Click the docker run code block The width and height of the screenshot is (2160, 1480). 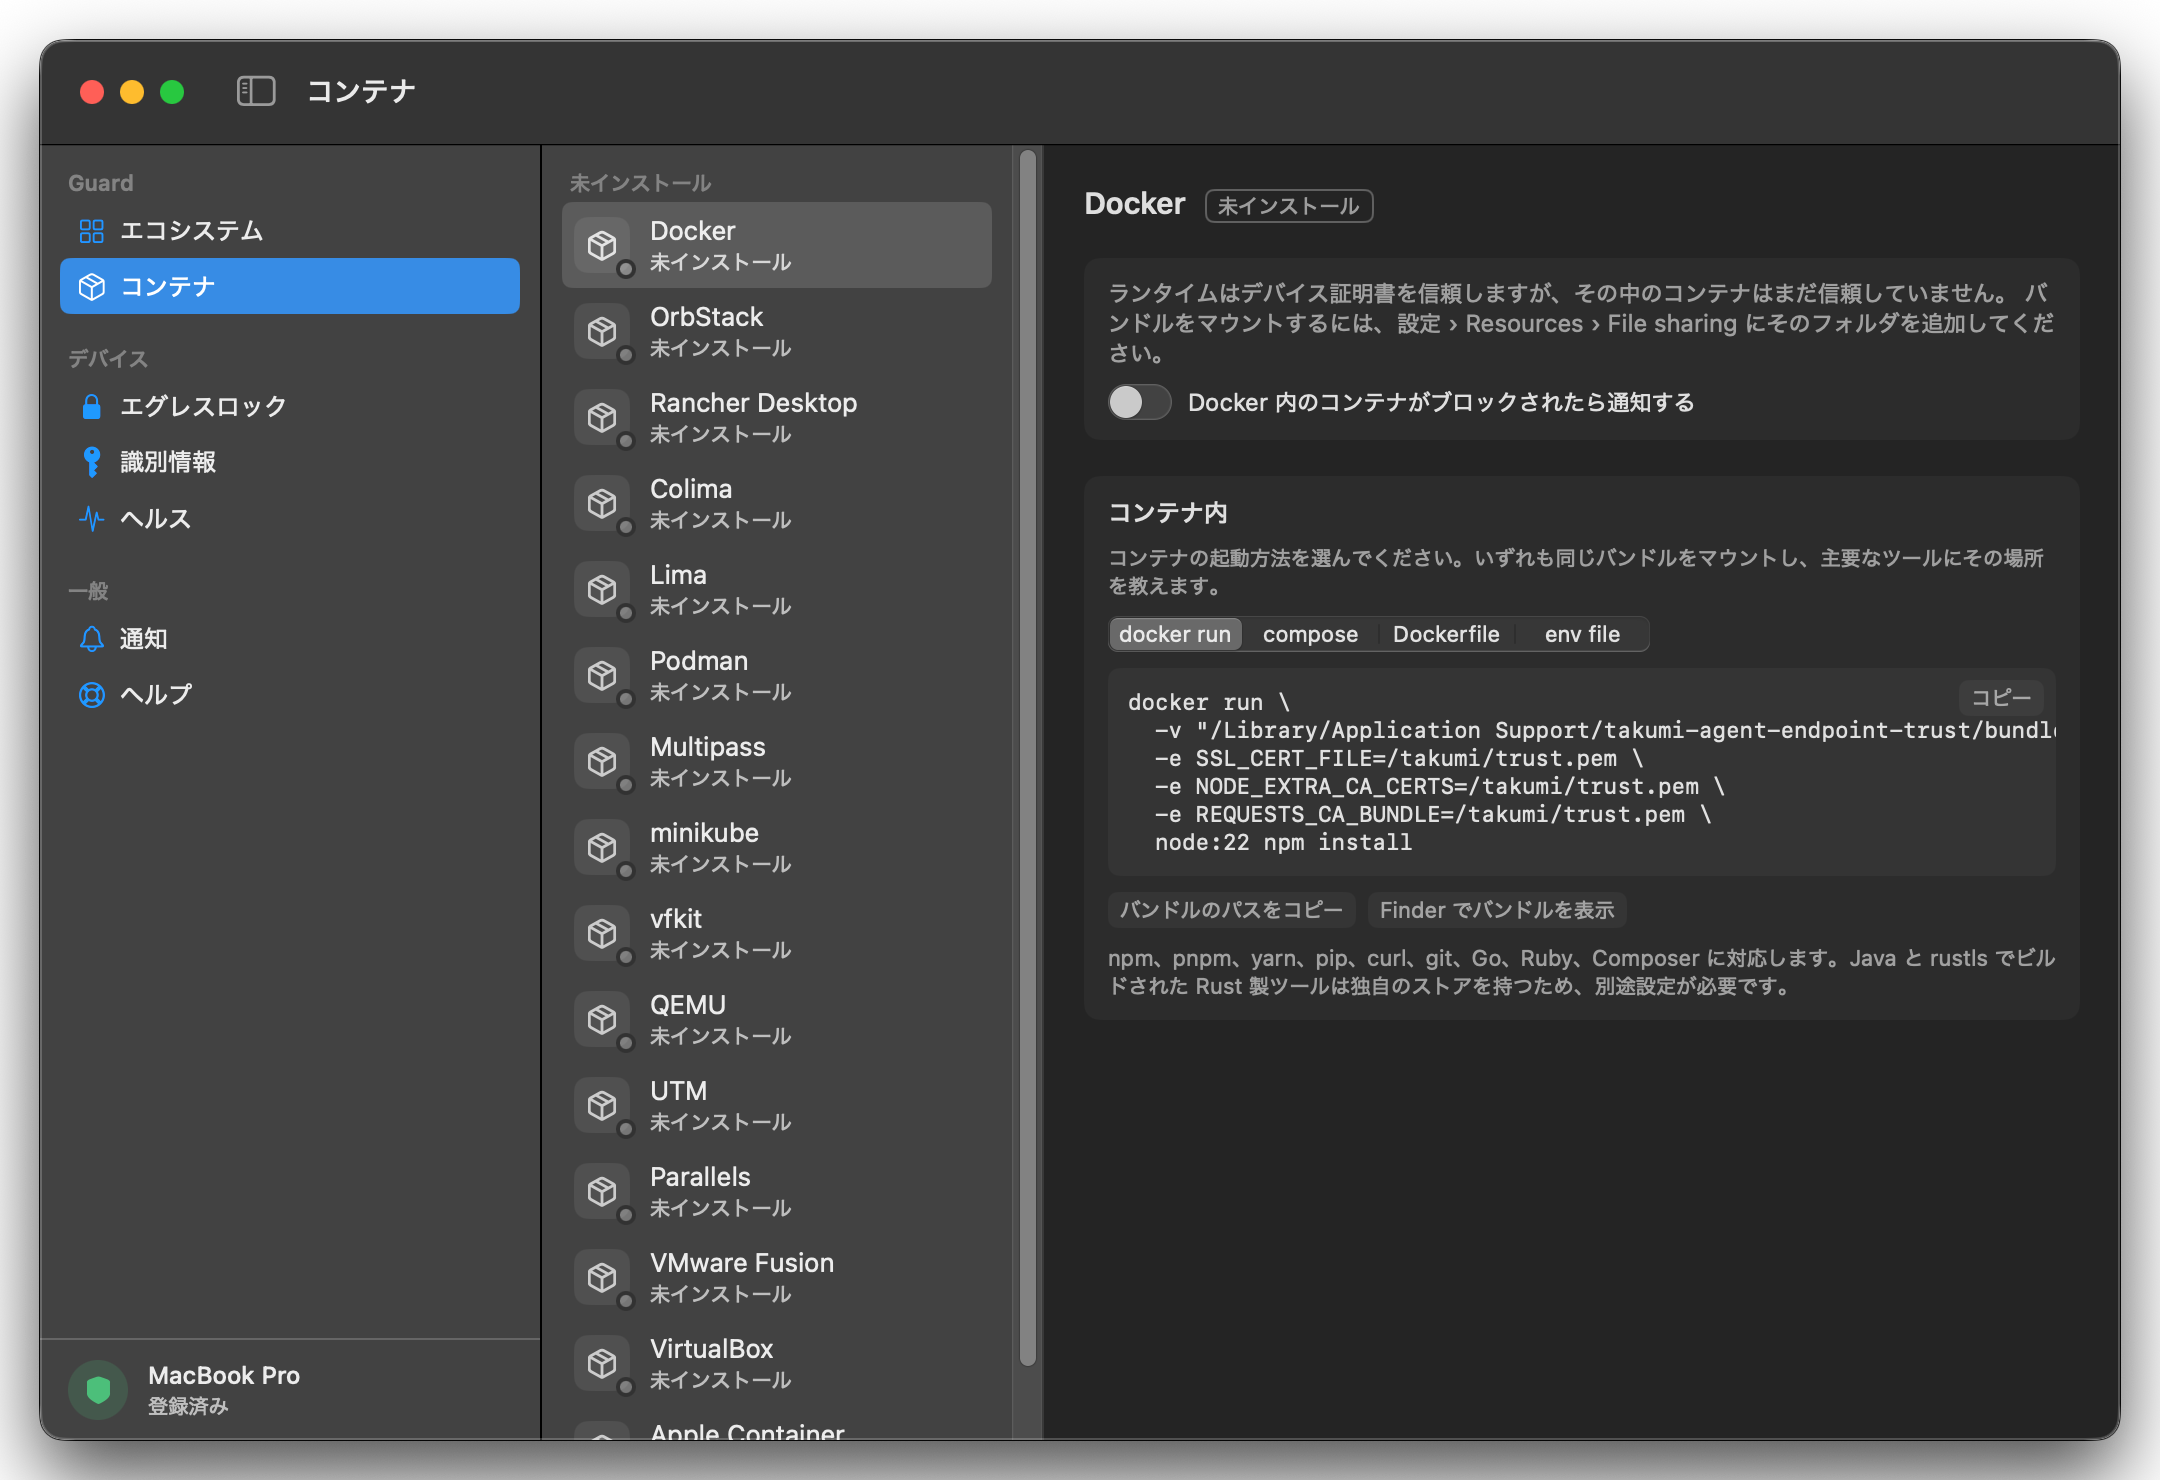click(x=1582, y=772)
